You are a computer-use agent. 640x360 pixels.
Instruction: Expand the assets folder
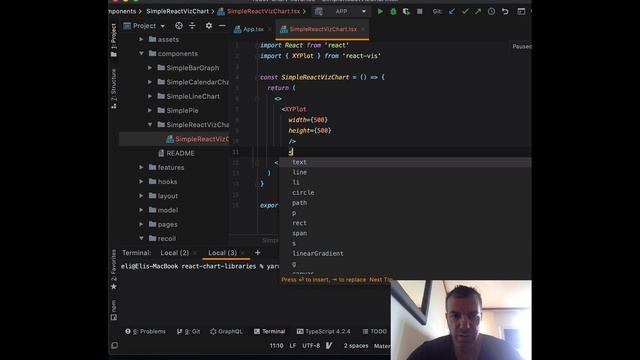(141, 40)
